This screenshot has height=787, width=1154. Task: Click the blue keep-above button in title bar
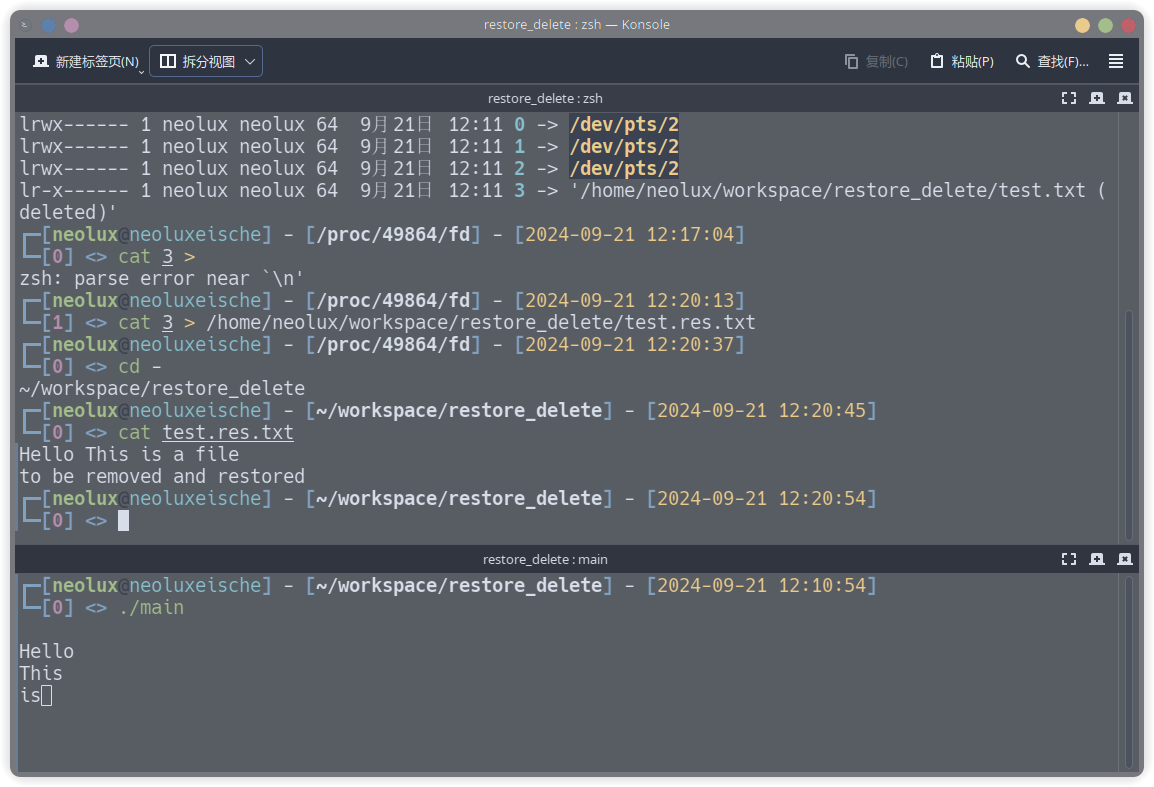[x=49, y=25]
